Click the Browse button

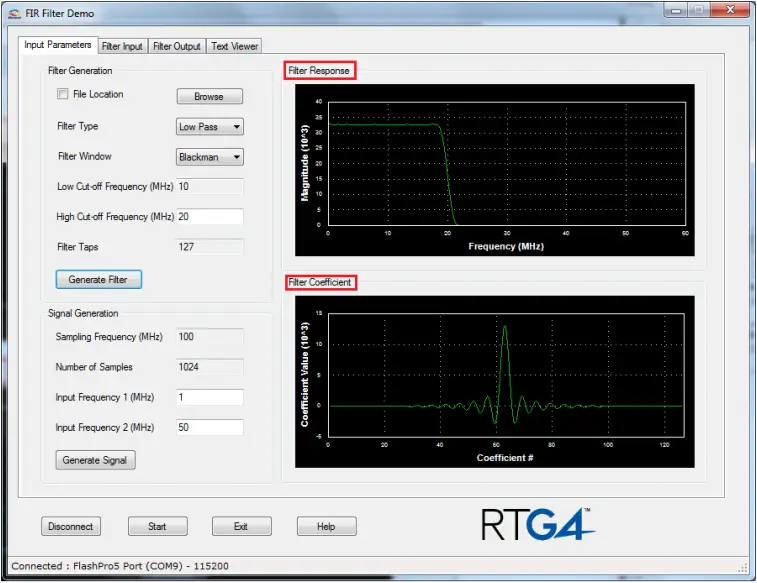point(210,97)
